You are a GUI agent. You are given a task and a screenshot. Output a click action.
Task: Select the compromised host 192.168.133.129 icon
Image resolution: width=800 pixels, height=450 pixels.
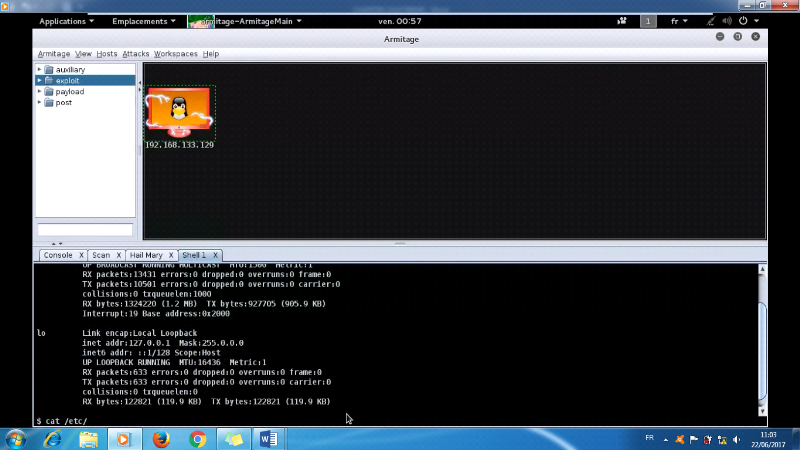click(x=179, y=112)
